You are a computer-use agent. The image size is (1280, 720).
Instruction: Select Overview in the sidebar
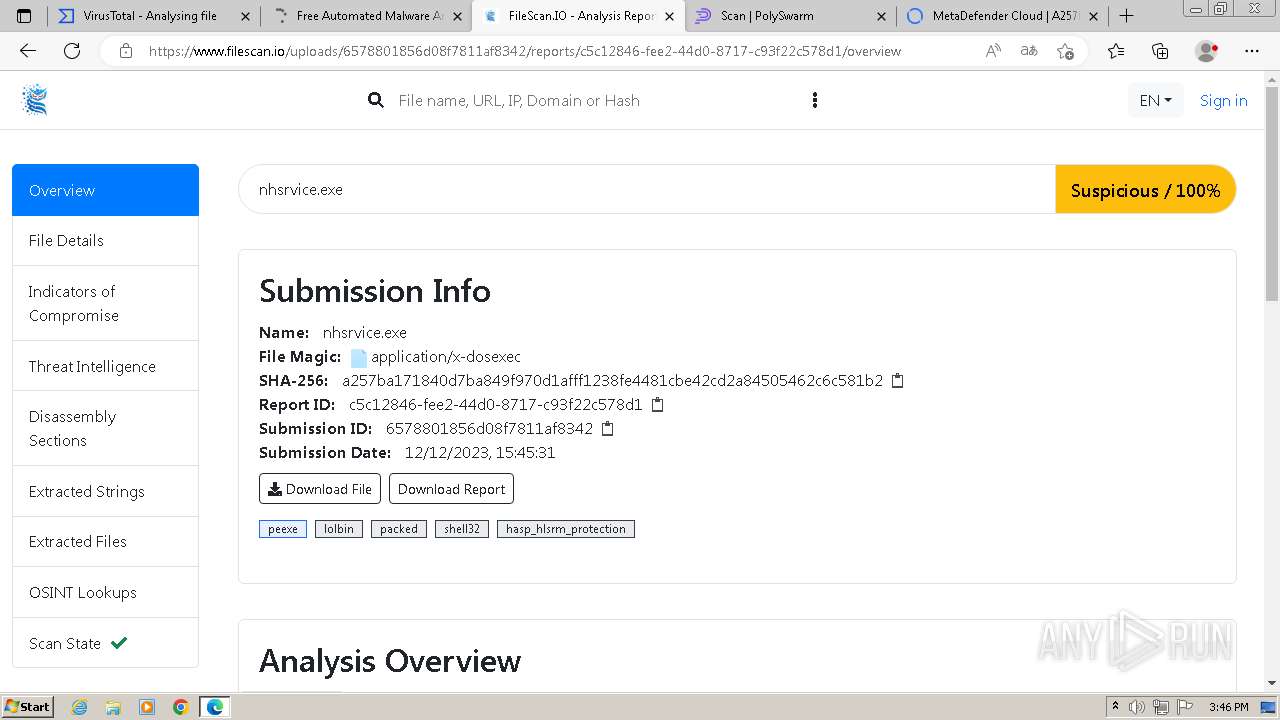105,190
